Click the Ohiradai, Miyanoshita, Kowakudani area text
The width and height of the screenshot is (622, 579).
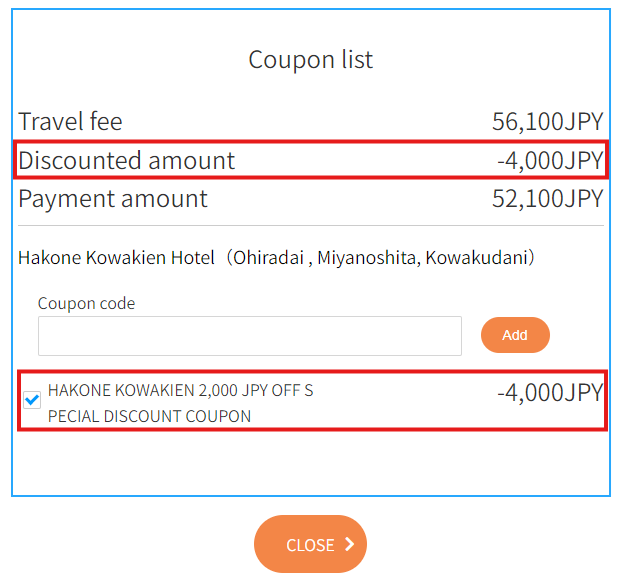380,258
